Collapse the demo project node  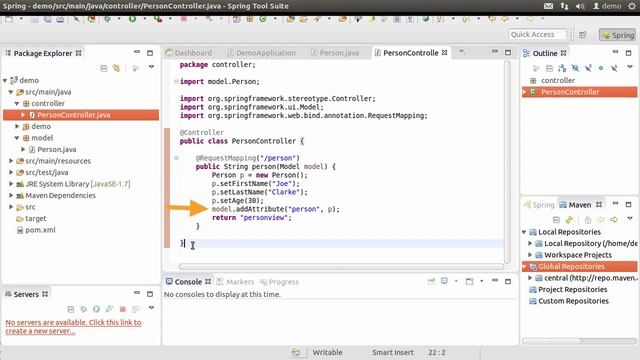coord(5,81)
